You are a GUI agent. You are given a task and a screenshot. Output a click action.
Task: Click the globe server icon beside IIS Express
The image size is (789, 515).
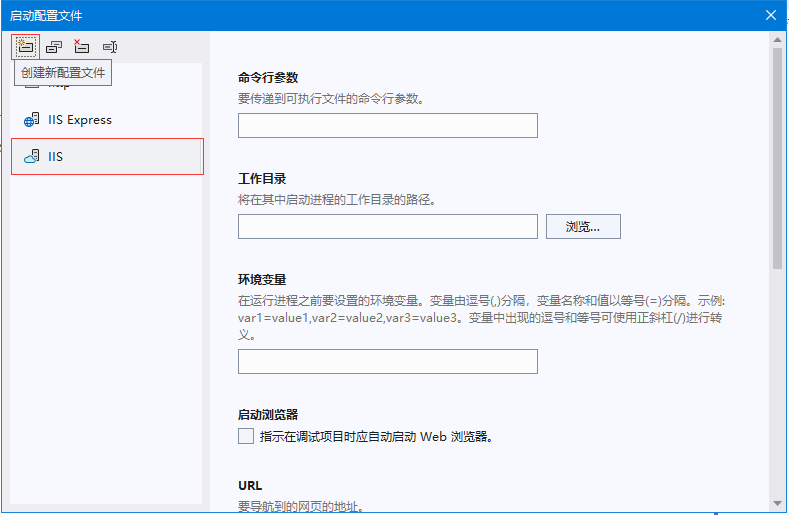32,120
